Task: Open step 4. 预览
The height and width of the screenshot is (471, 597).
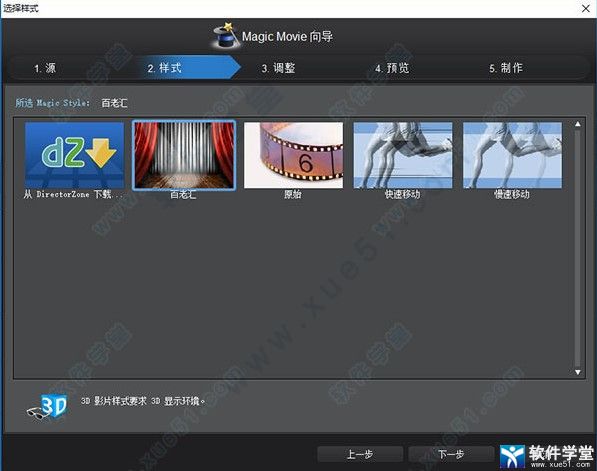Action: [392, 68]
